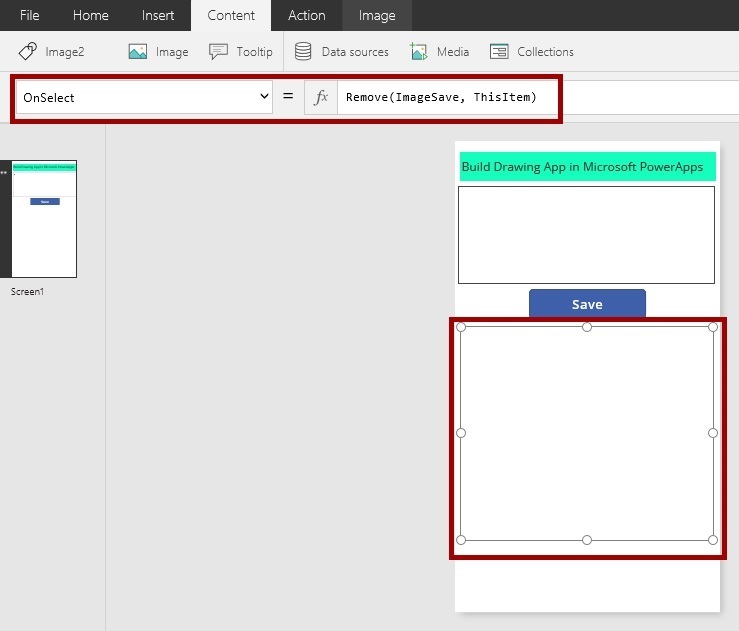Open the File menu
Viewport: 739px width, 631px height.
click(30, 15)
